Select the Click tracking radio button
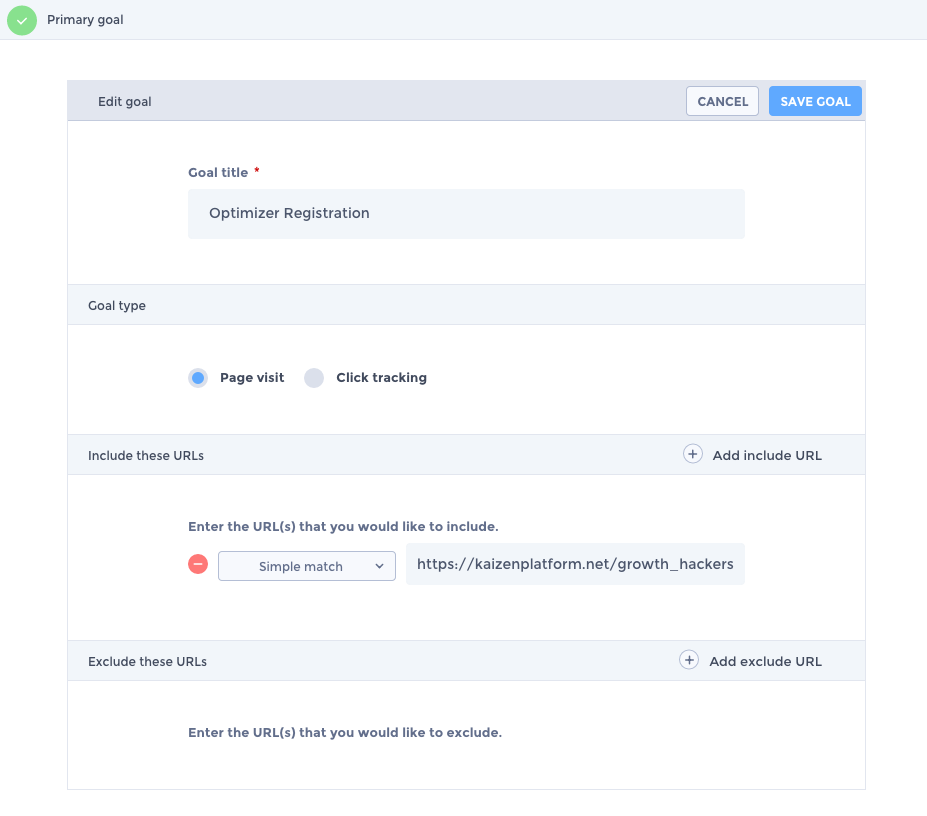 pos(314,378)
